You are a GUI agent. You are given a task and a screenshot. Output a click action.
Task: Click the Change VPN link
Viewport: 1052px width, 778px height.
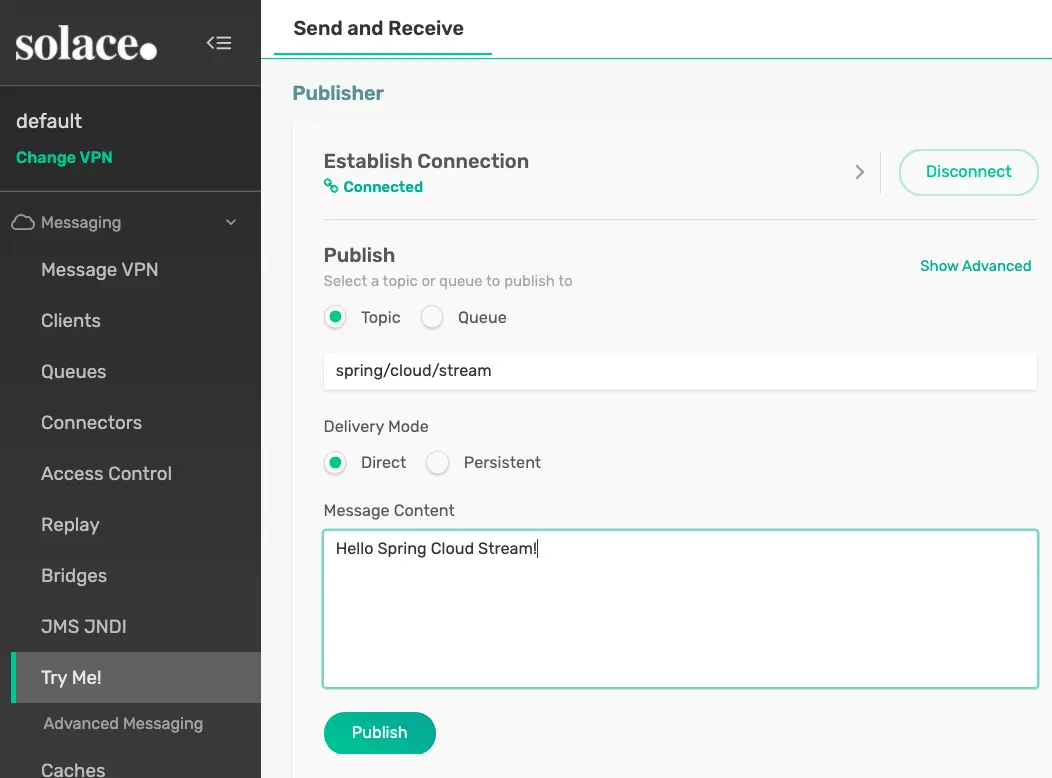pos(64,158)
